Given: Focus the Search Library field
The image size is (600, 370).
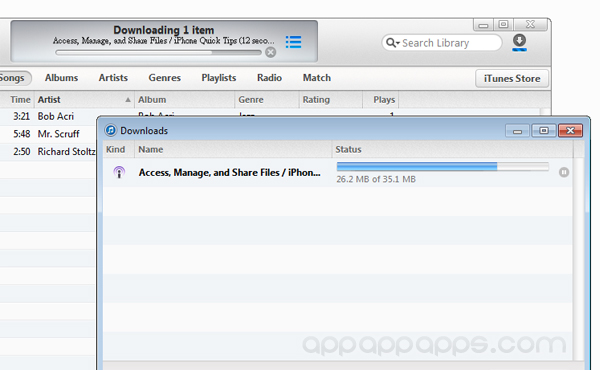Looking at the screenshot, I should tap(442, 42).
